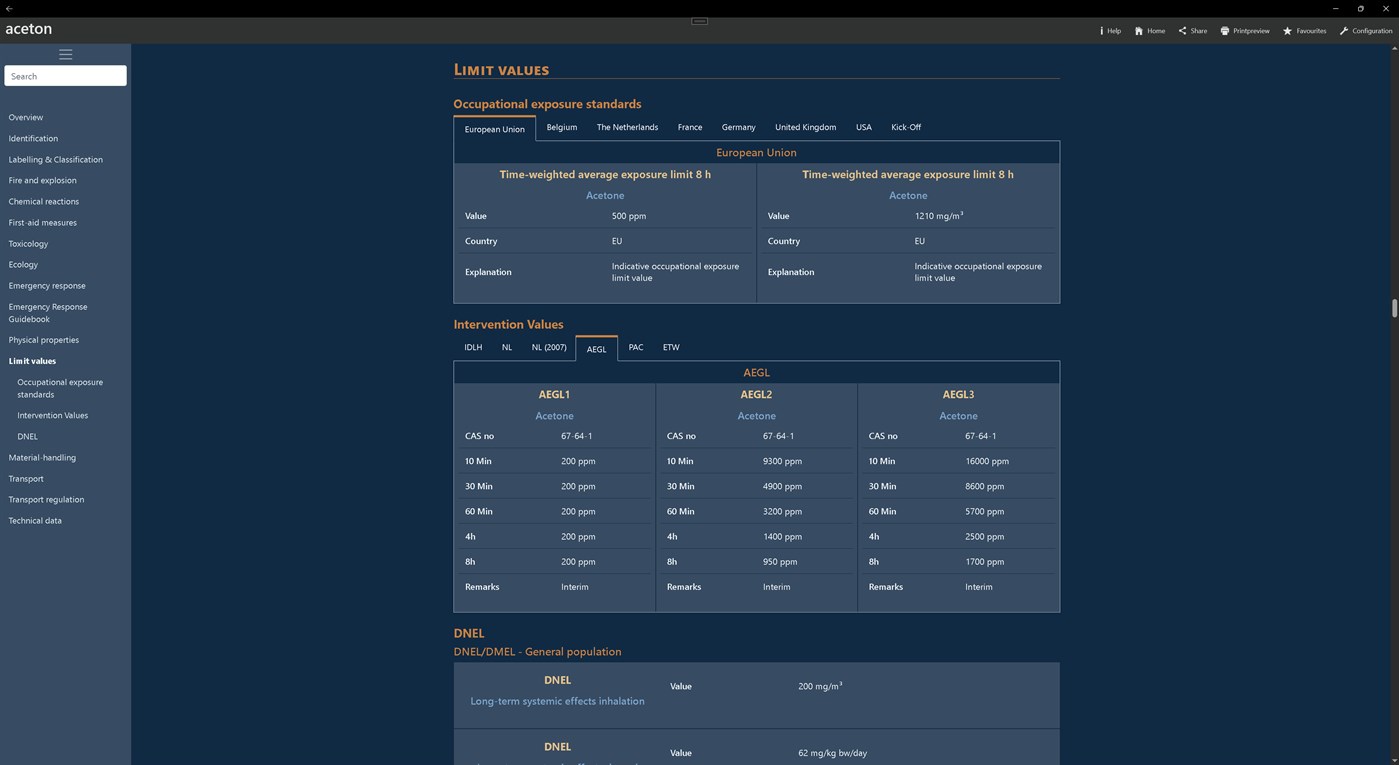This screenshot has width=1399, height=765.
Task: Select the DNEL sidebar sub-item
Action: click(27, 436)
